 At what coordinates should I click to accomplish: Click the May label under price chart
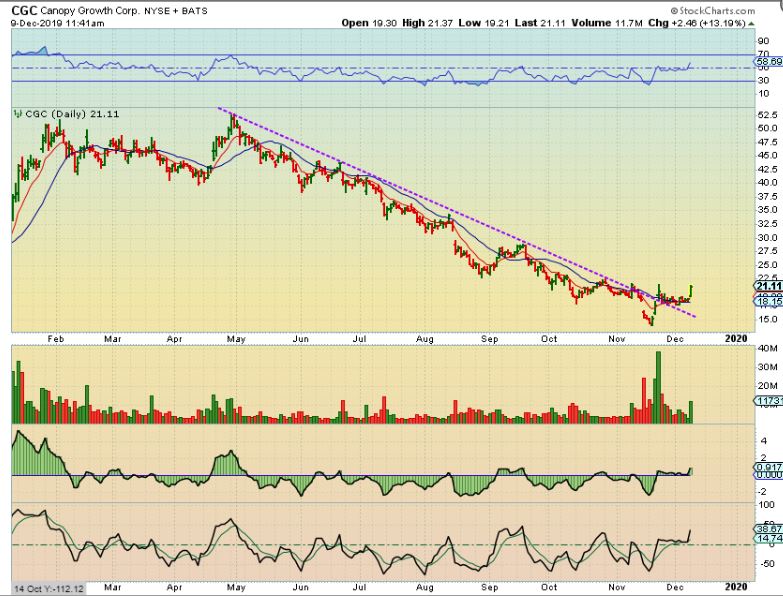(x=236, y=340)
